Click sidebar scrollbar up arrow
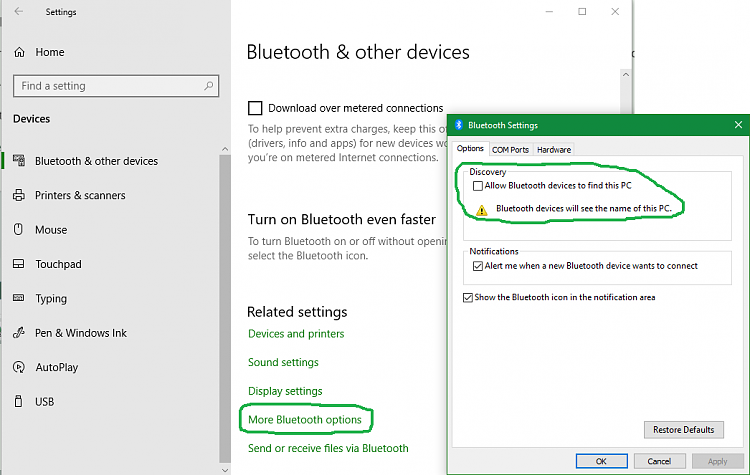Image resolution: width=750 pixels, height=475 pixels. 225,149
